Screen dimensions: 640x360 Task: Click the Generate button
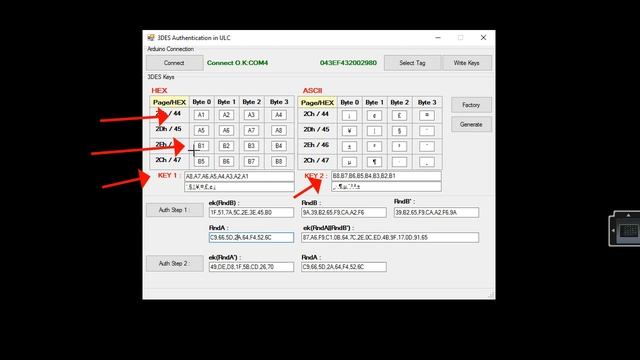(471, 124)
